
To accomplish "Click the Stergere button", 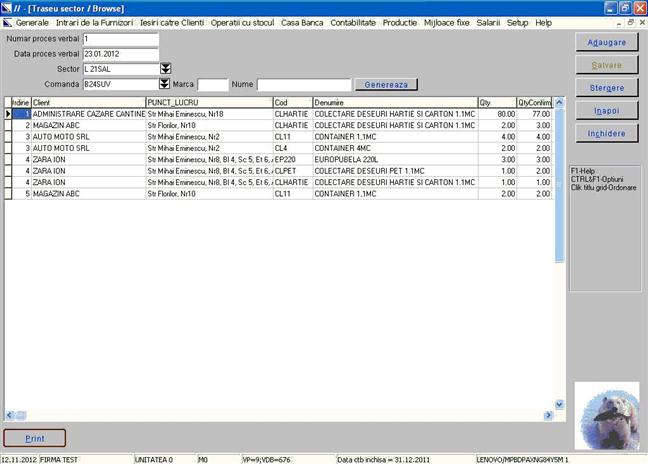I will tap(607, 88).
